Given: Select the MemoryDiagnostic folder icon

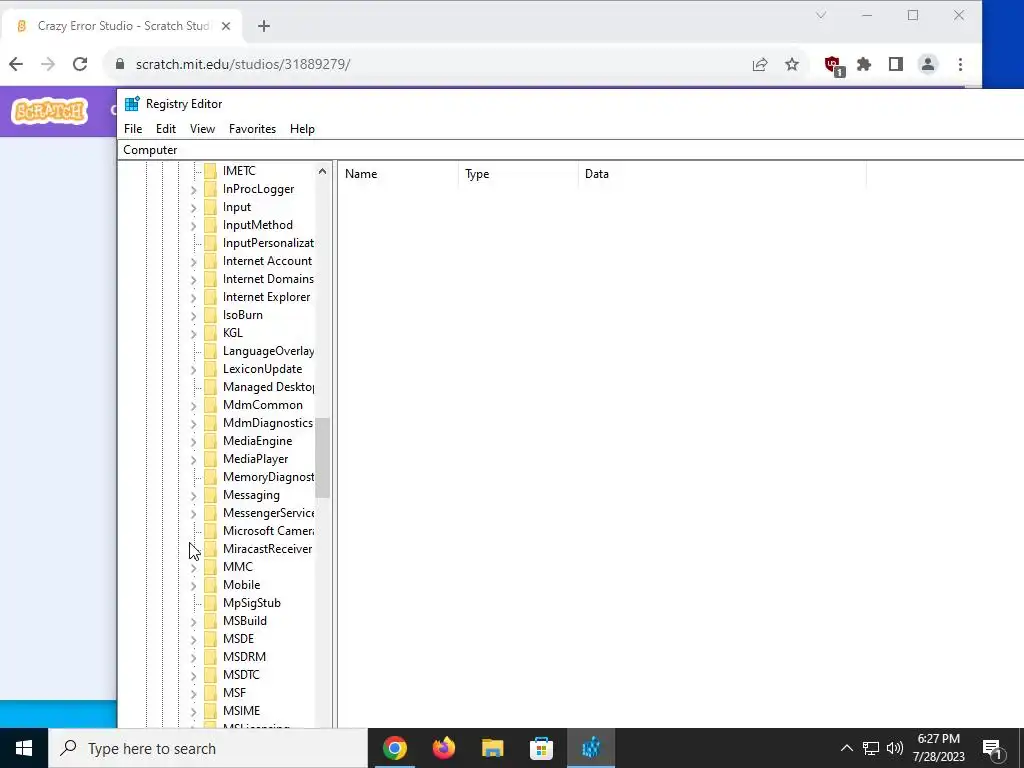Looking at the screenshot, I should (x=210, y=477).
